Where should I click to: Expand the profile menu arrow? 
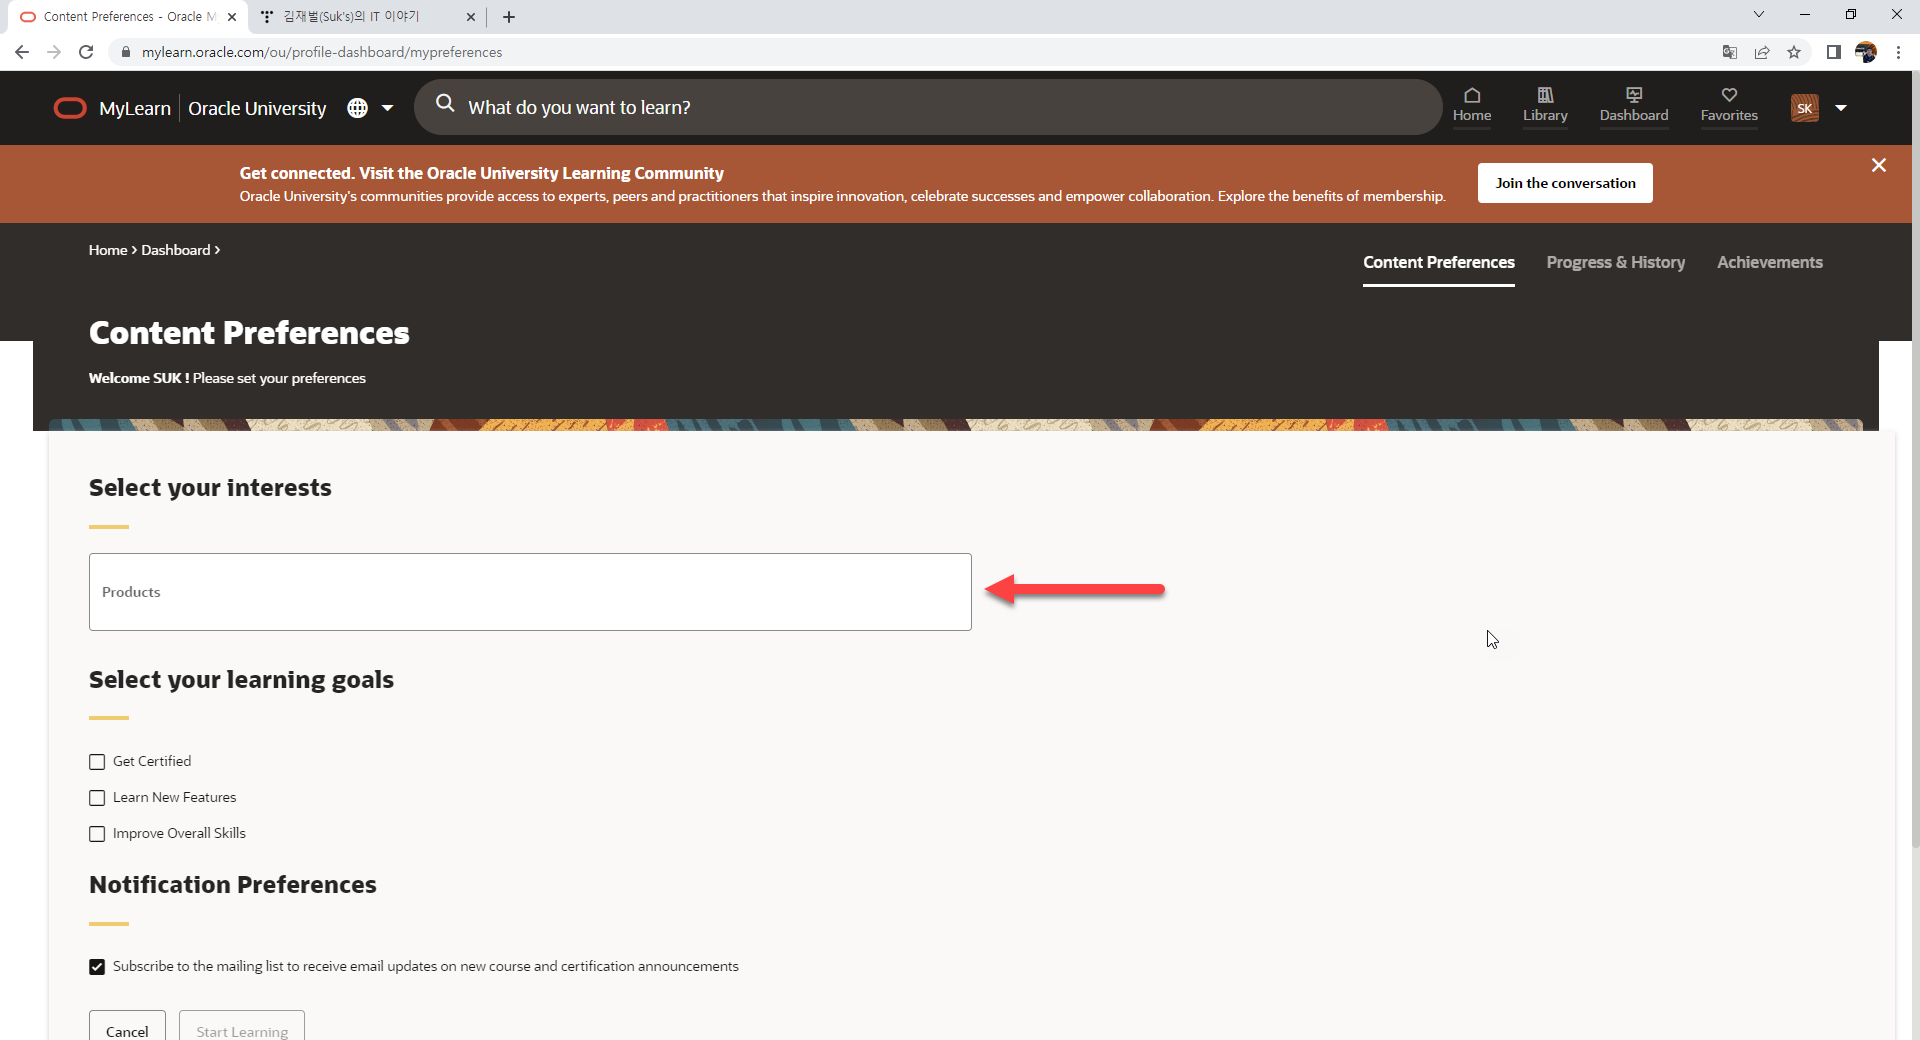1841,108
